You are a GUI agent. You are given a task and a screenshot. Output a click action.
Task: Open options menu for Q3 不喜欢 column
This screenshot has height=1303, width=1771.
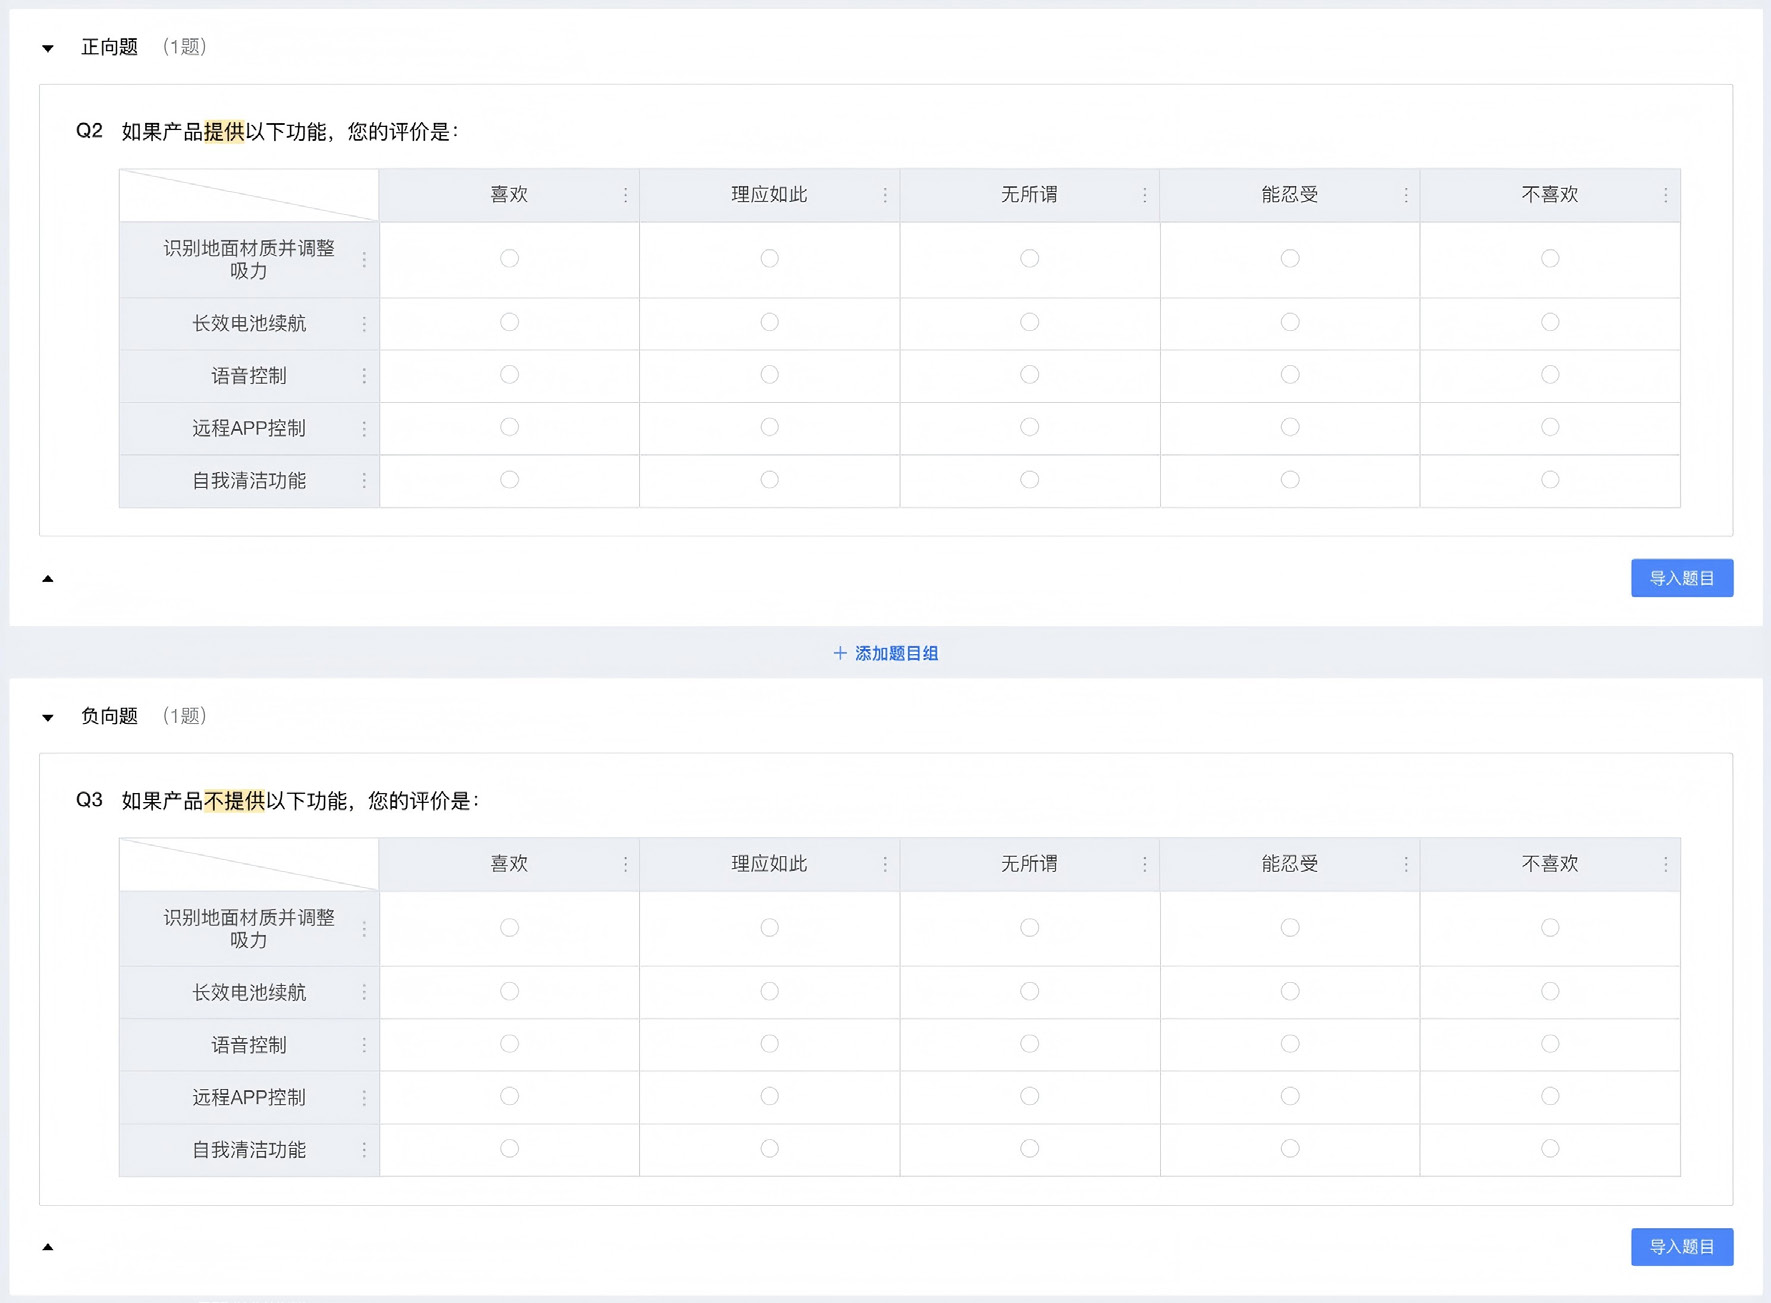1666,864
